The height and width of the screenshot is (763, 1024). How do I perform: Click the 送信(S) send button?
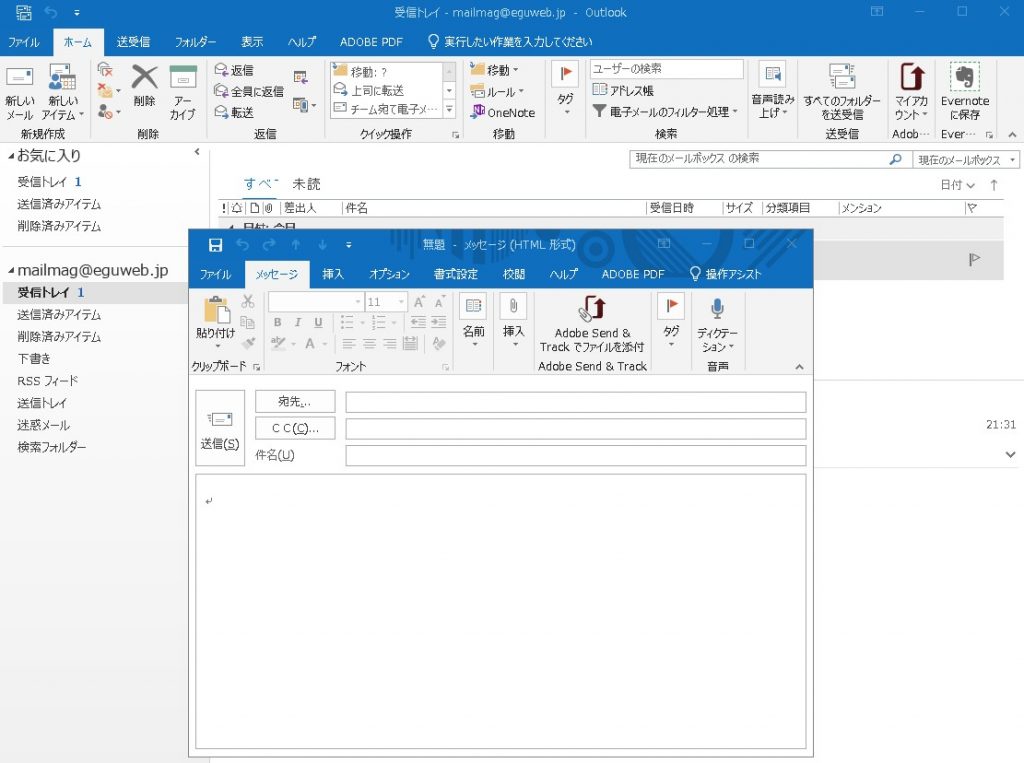(x=220, y=428)
